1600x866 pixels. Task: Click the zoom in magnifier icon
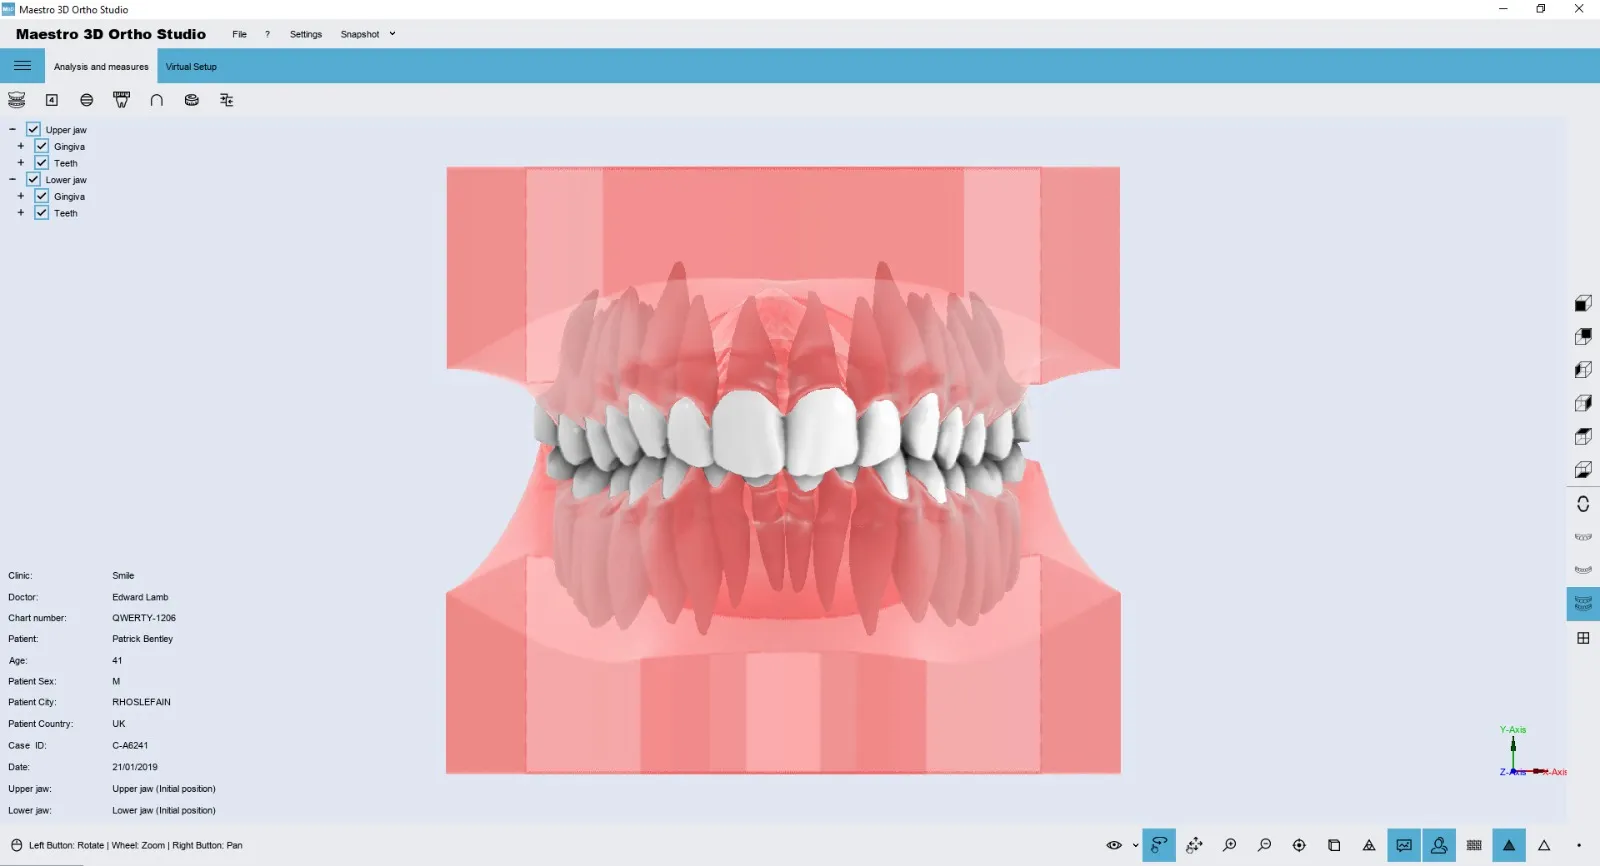click(1229, 845)
